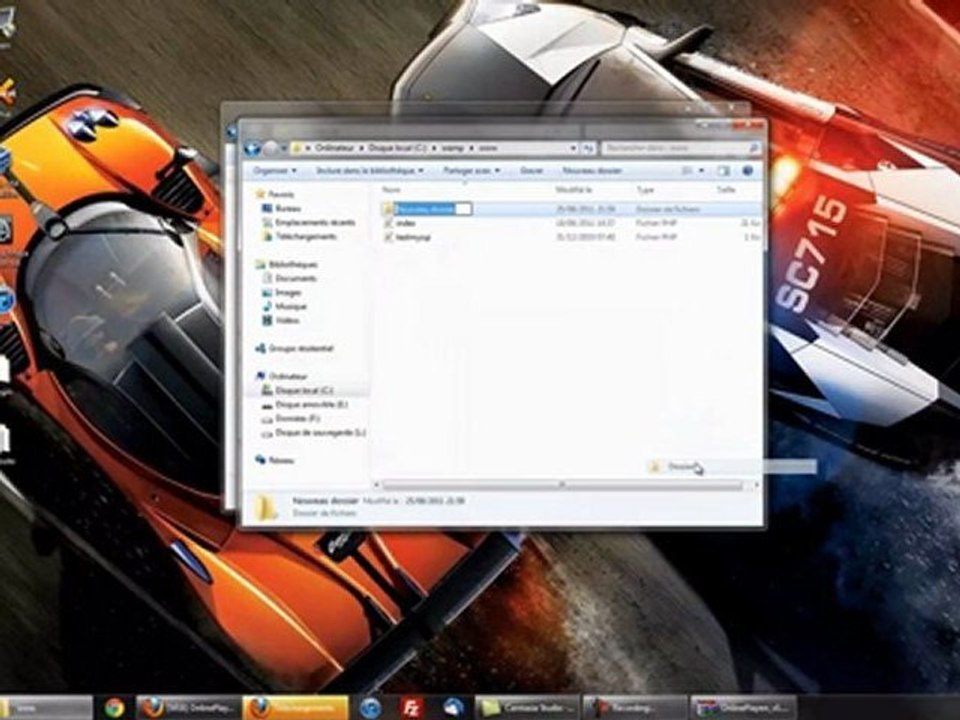Open help with the blue question mark icon
Image resolution: width=960 pixels, height=720 pixels.
[748, 171]
